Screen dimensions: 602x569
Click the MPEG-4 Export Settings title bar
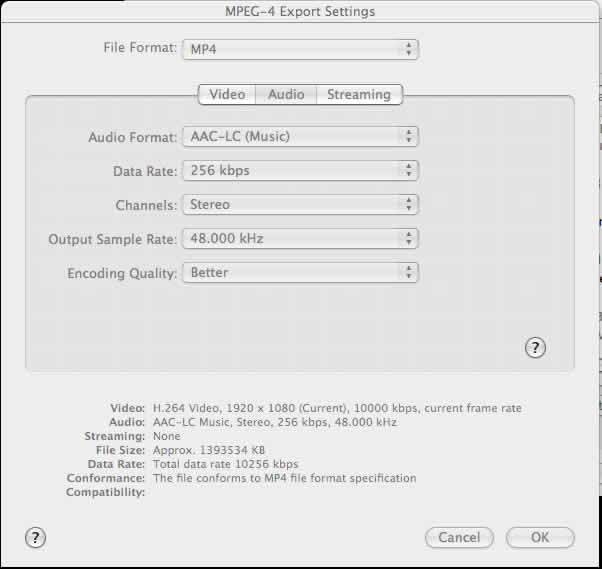(x=300, y=11)
